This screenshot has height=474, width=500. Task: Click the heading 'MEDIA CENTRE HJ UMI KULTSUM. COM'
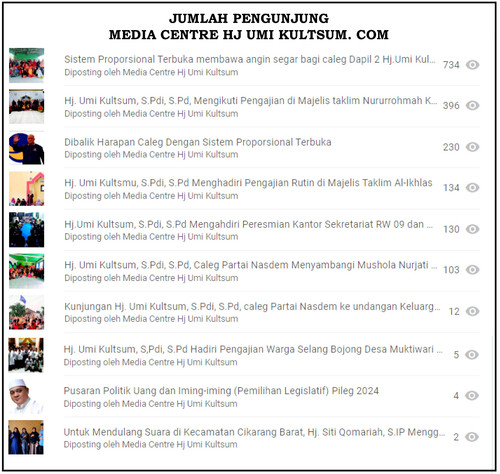coord(249,35)
